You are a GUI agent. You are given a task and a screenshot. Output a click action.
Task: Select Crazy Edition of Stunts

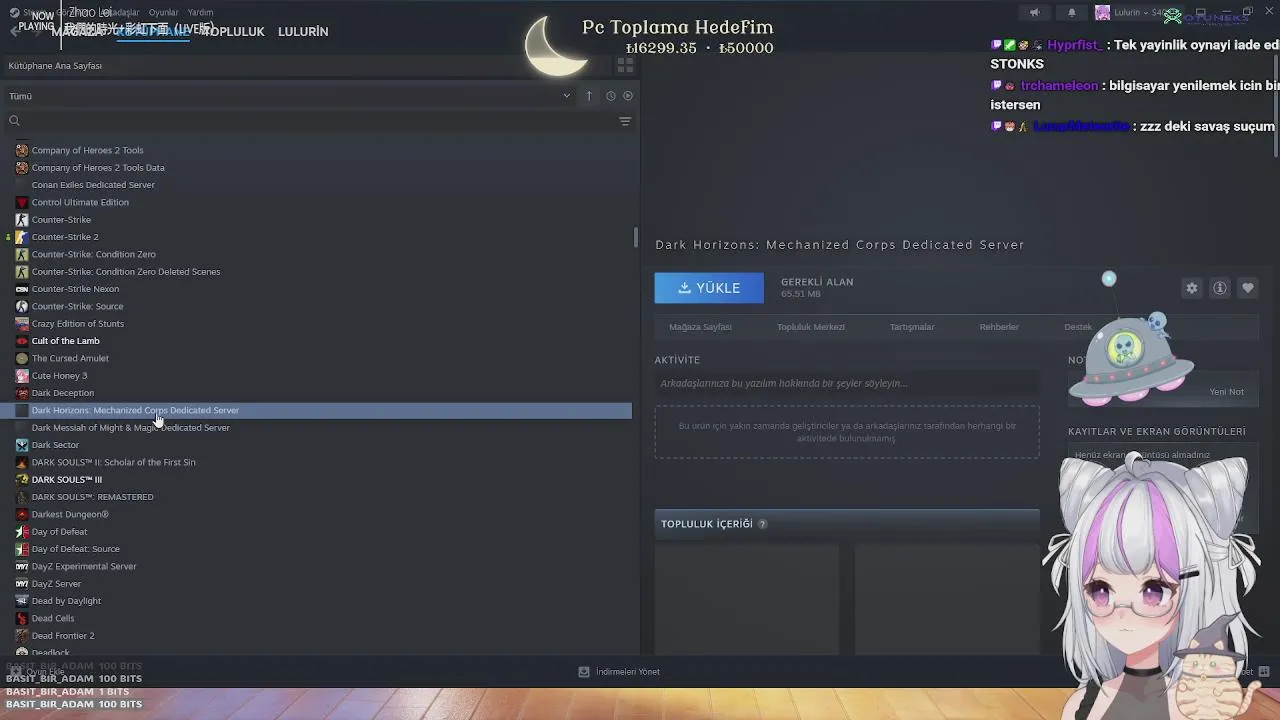pyautogui.click(x=78, y=324)
